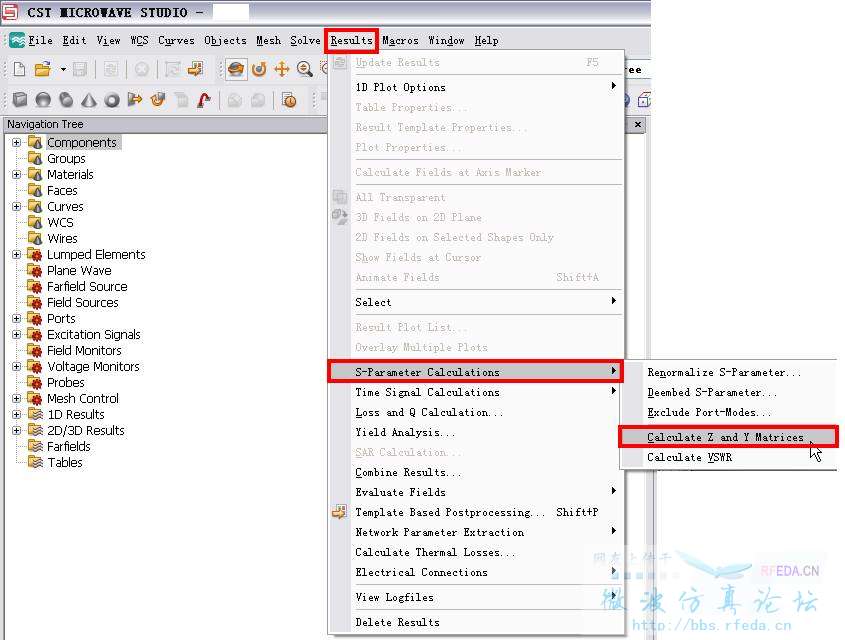Viewport: 845px width, 640px height.
Task: Open the Solve menu
Action: pyautogui.click(x=306, y=40)
